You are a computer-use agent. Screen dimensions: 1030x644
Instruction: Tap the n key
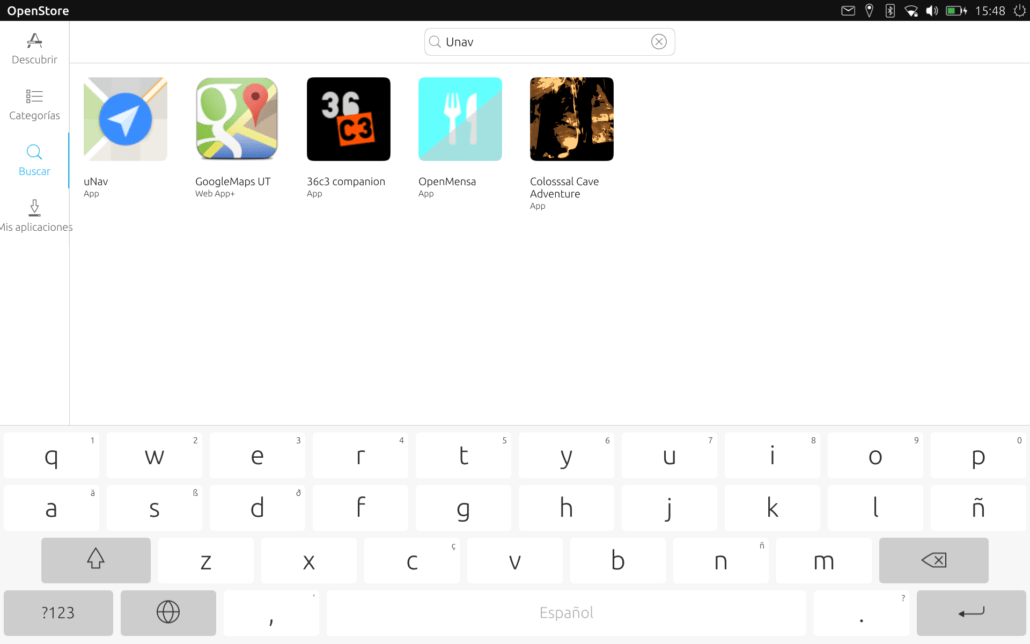[721, 560]
